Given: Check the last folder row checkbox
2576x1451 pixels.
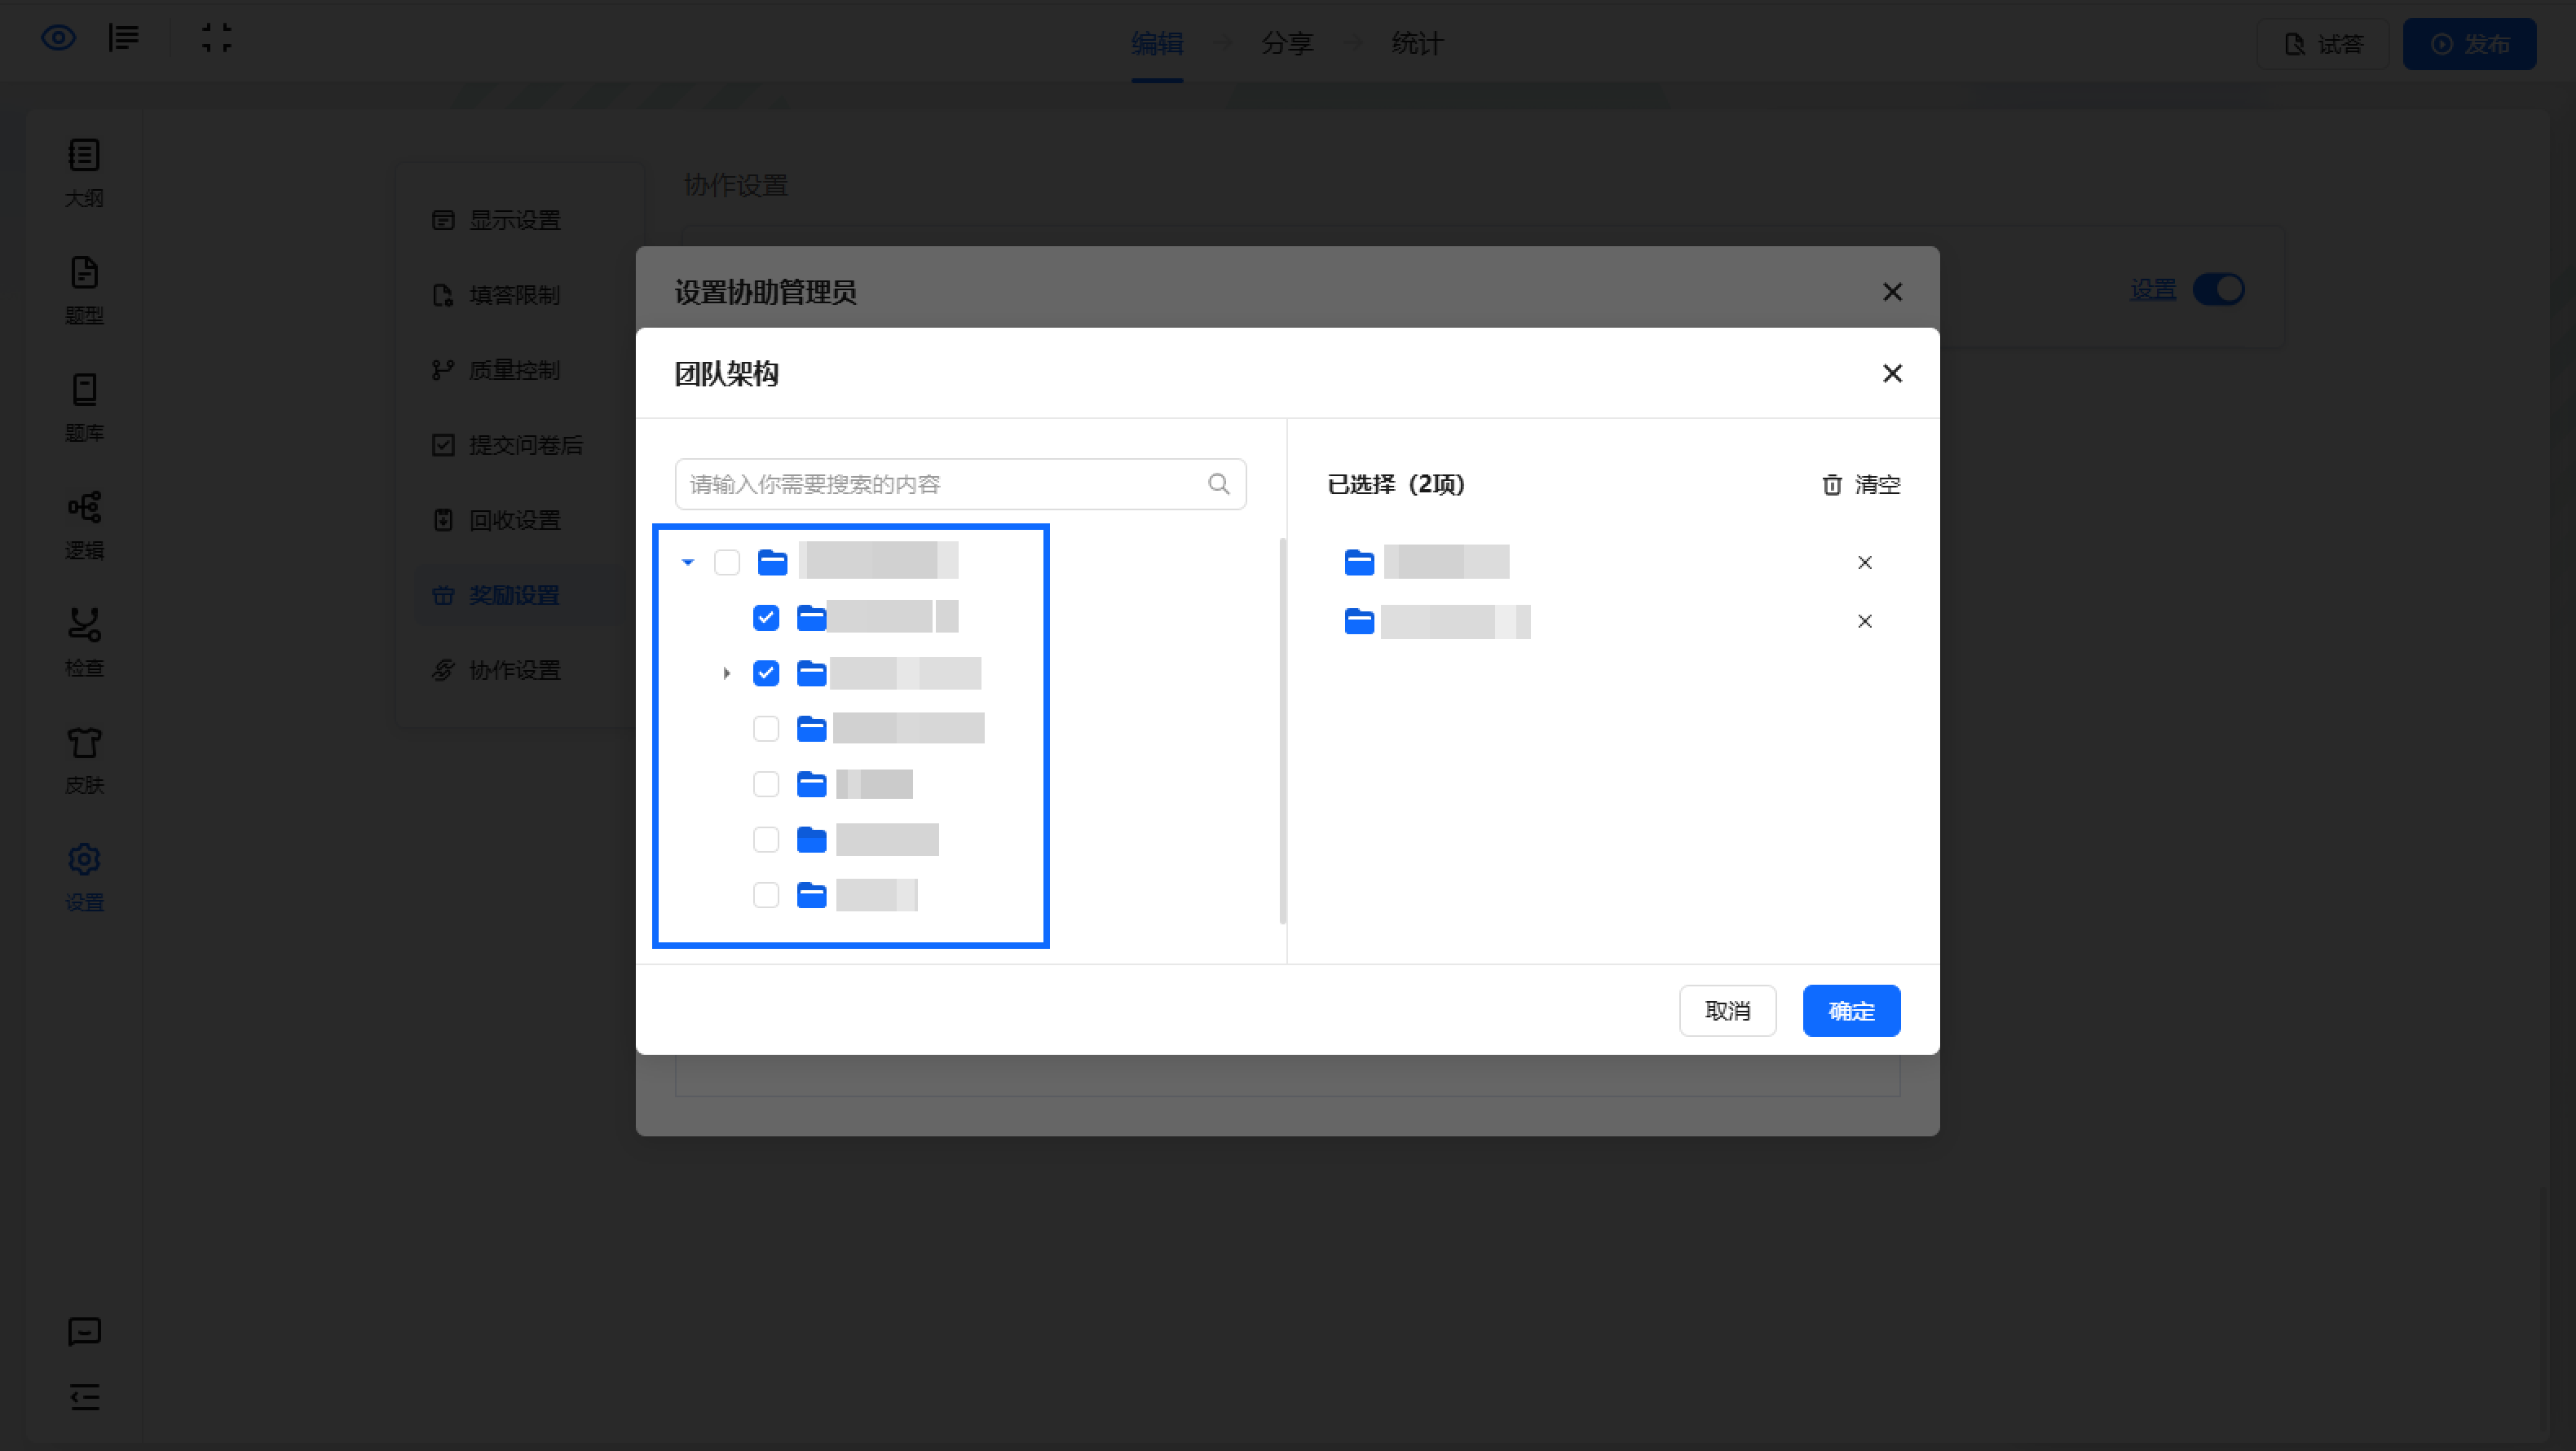Looking at the screenshot, I should 766,894.
